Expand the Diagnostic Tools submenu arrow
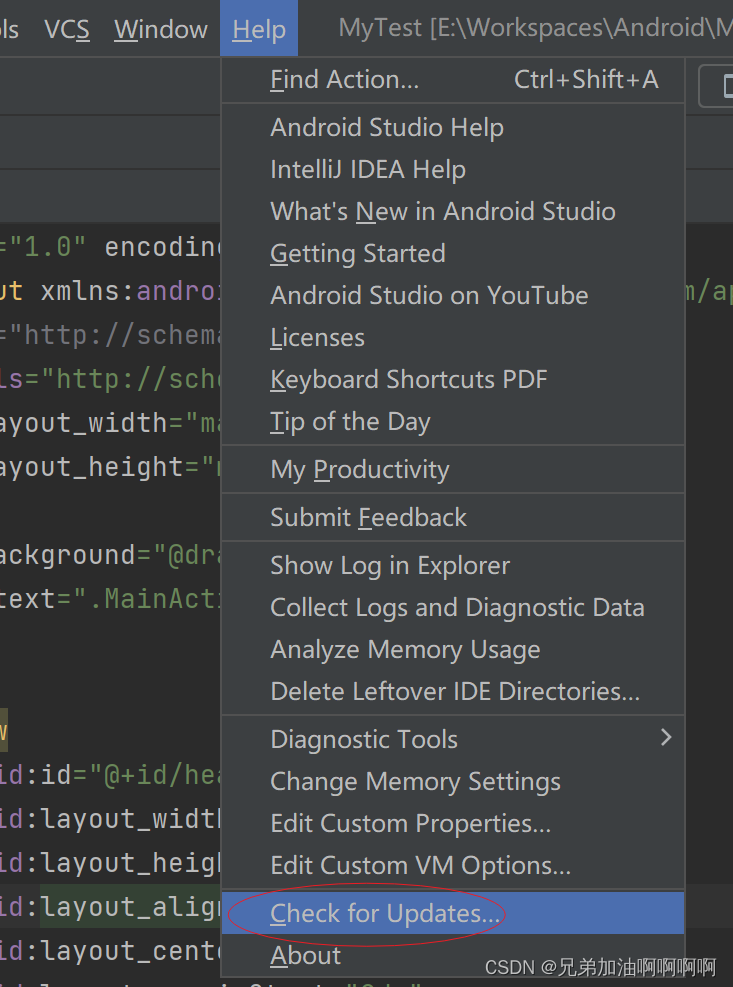This screenshot has height=987, width=733. tap(666, 738)
